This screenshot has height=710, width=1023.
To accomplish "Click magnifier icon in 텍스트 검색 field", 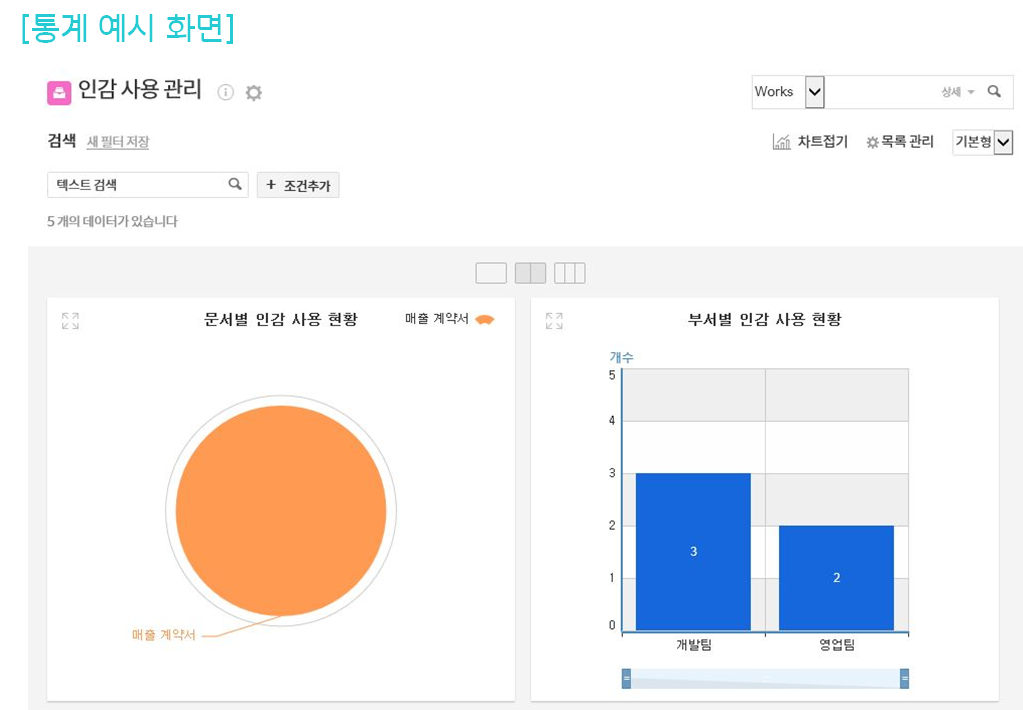I will pyautogui.click(x=235, y=184).
